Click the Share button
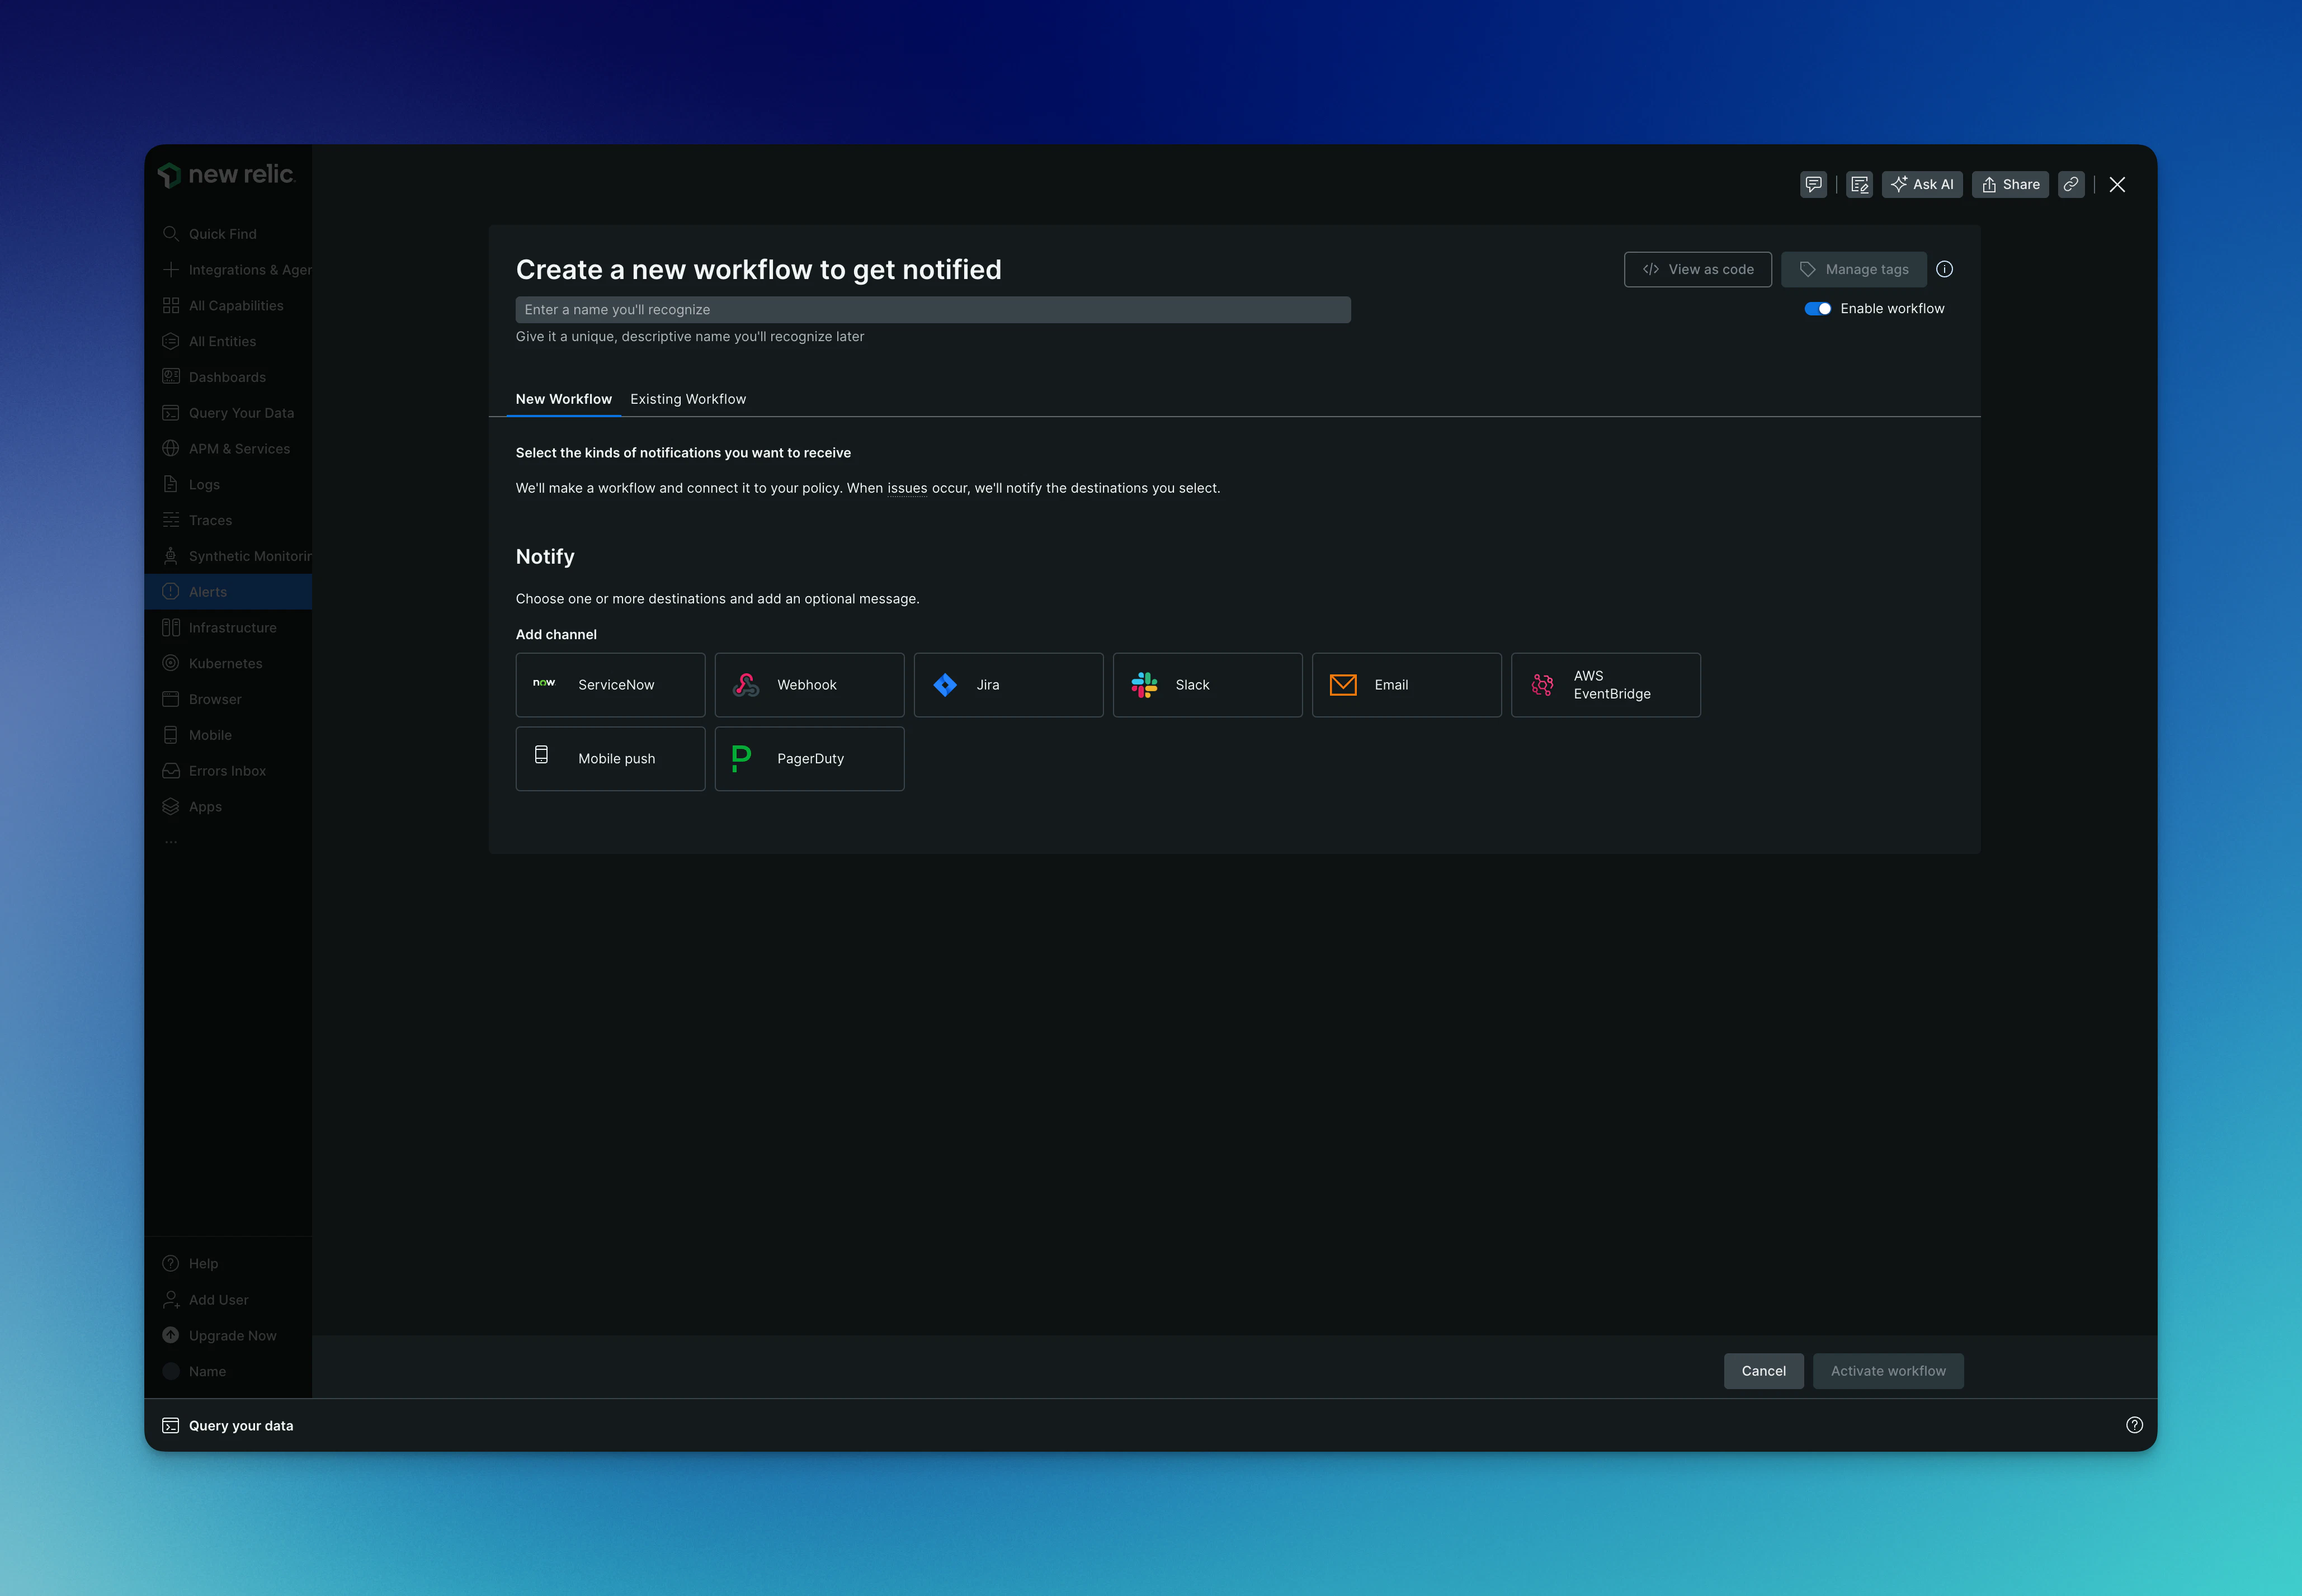This screenshot has width=2302, height=1596. [2010, 184]
